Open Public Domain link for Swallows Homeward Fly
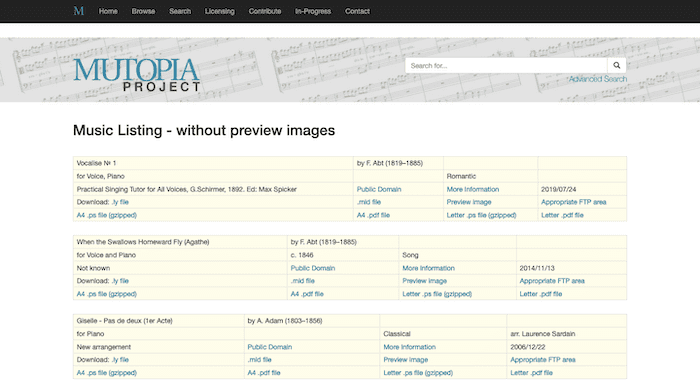This screenshot has height=381, width=700. pos(312,268)
